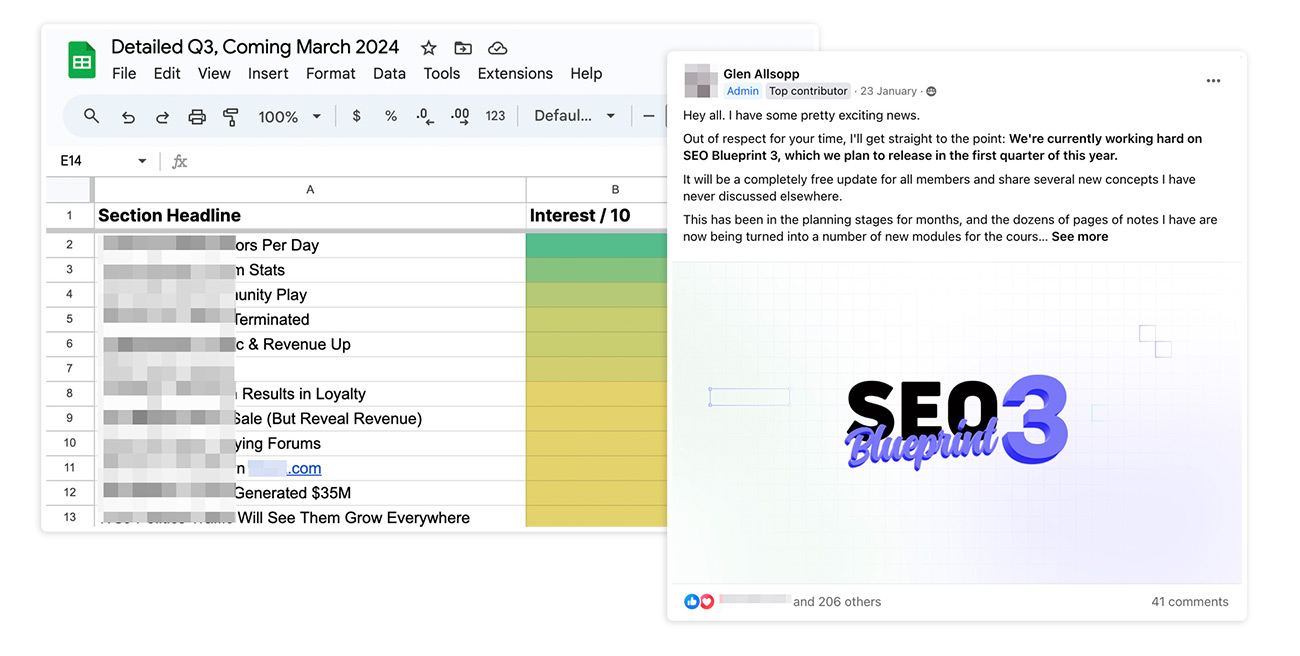Open the Data menu
This screenshot has height=656, width=1300.
coord(389,73)
